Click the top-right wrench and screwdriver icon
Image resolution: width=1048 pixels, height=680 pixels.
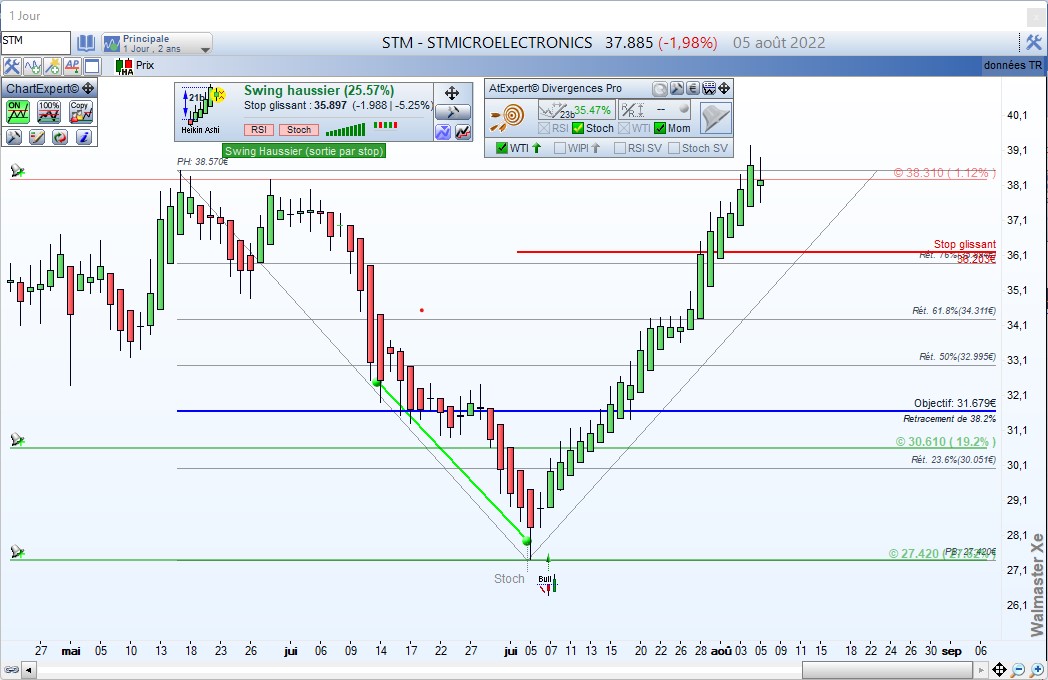[x=1033, y=43]
